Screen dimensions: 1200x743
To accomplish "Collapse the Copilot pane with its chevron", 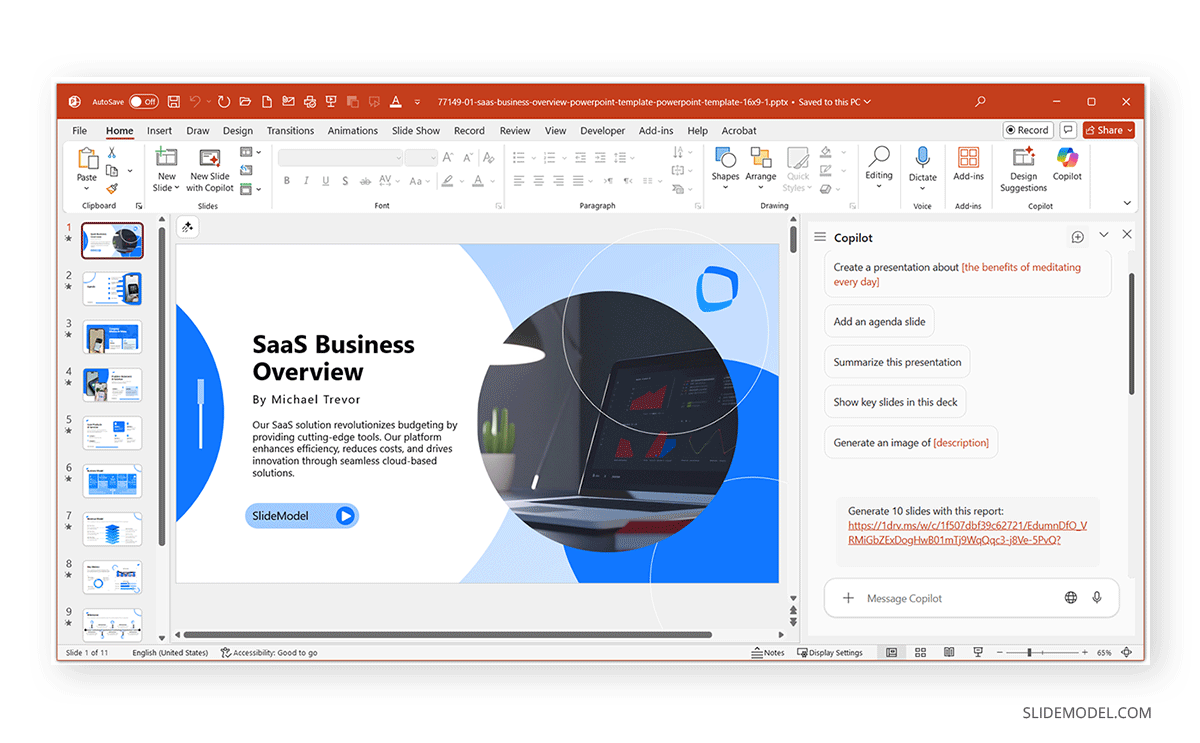I will (1103, 234).
